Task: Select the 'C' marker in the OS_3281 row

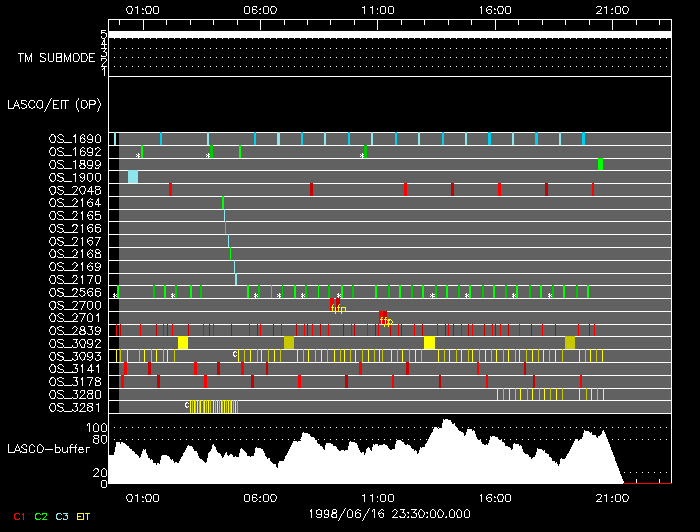Action: [187, 405]
